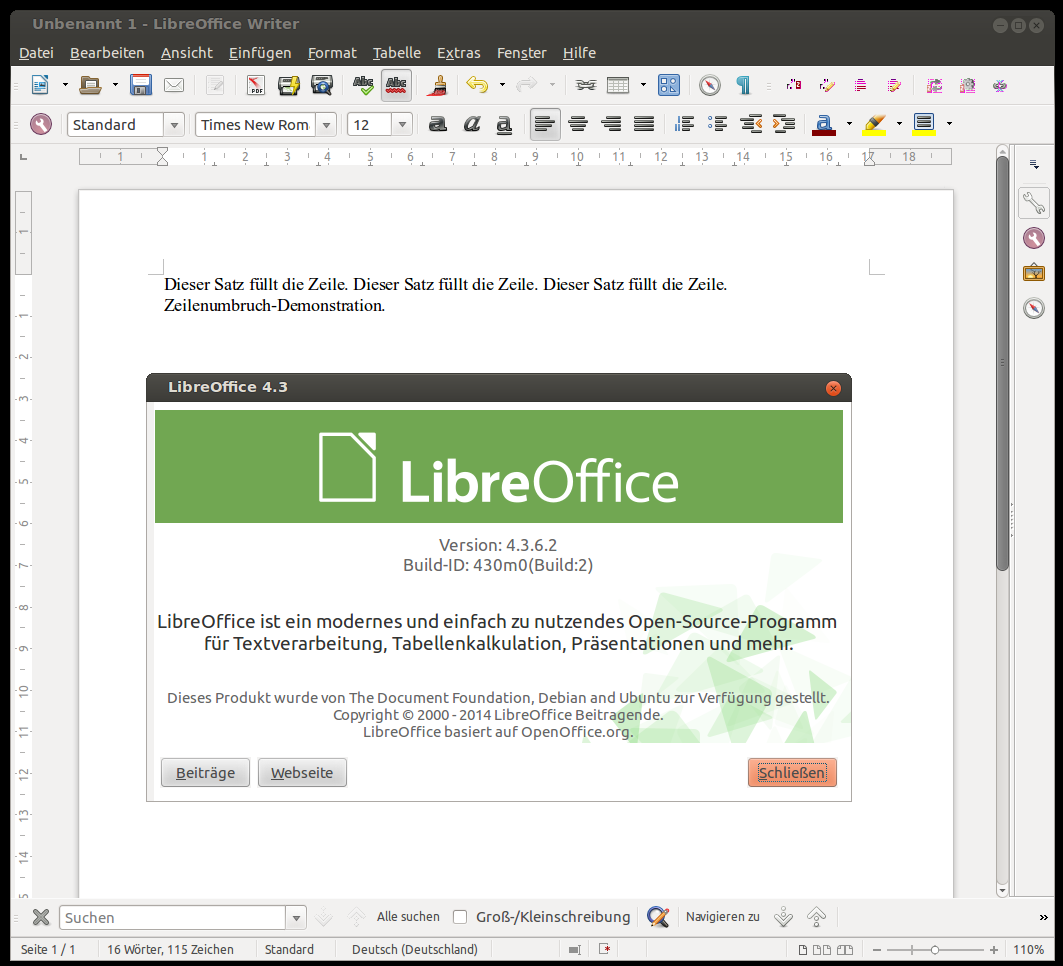Open sidebar Properties wrench icon
1063x966 pixels.
[x=1034, y=203]
